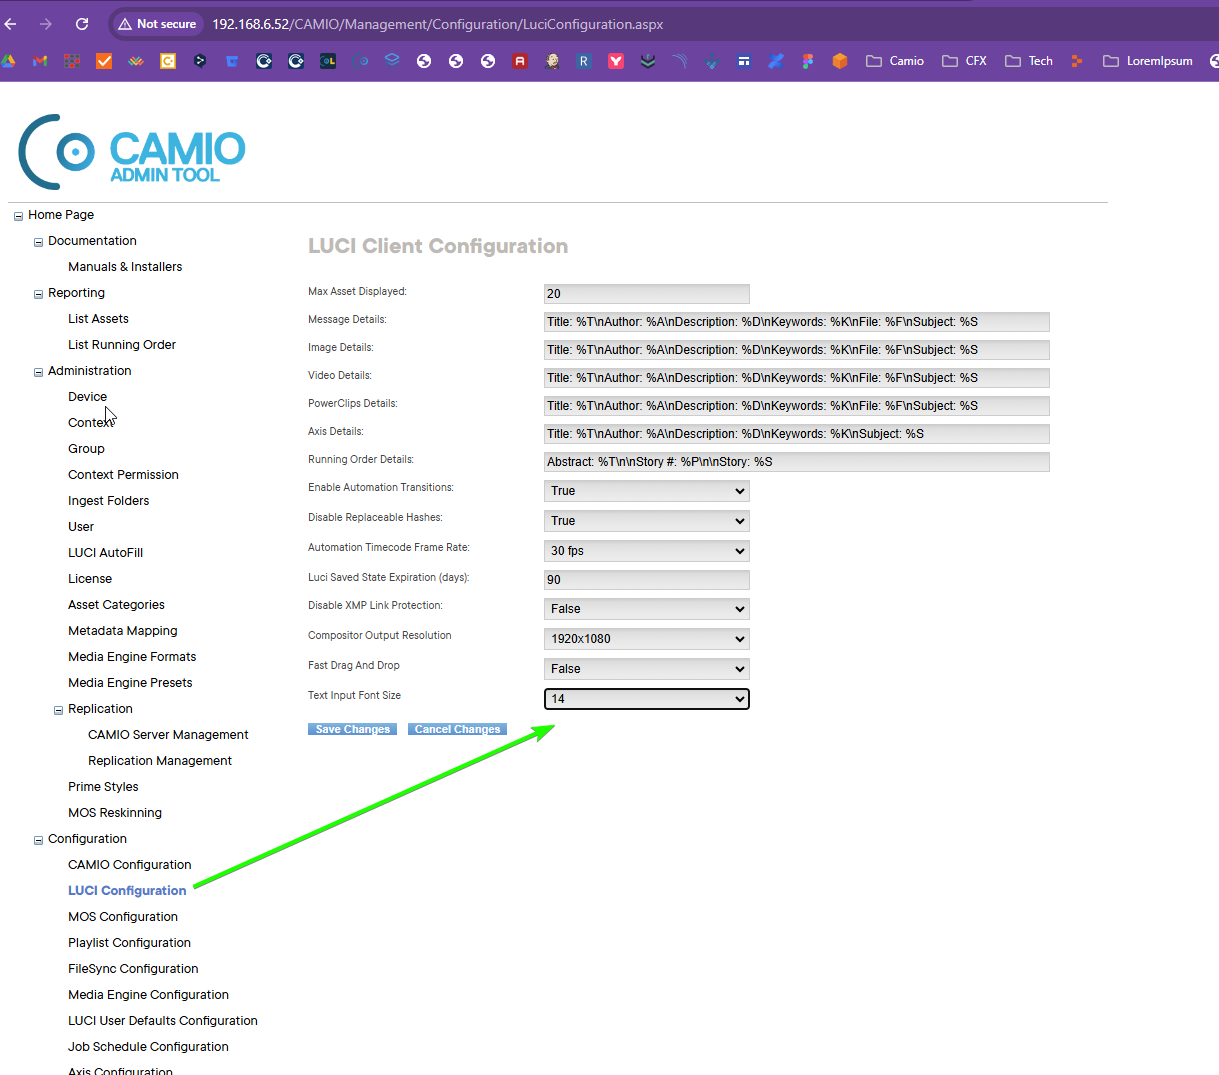The height and width of the screenshot is (1075, 1219).
Task: Open the red grid dots bookmark
Action: [72, 61]
